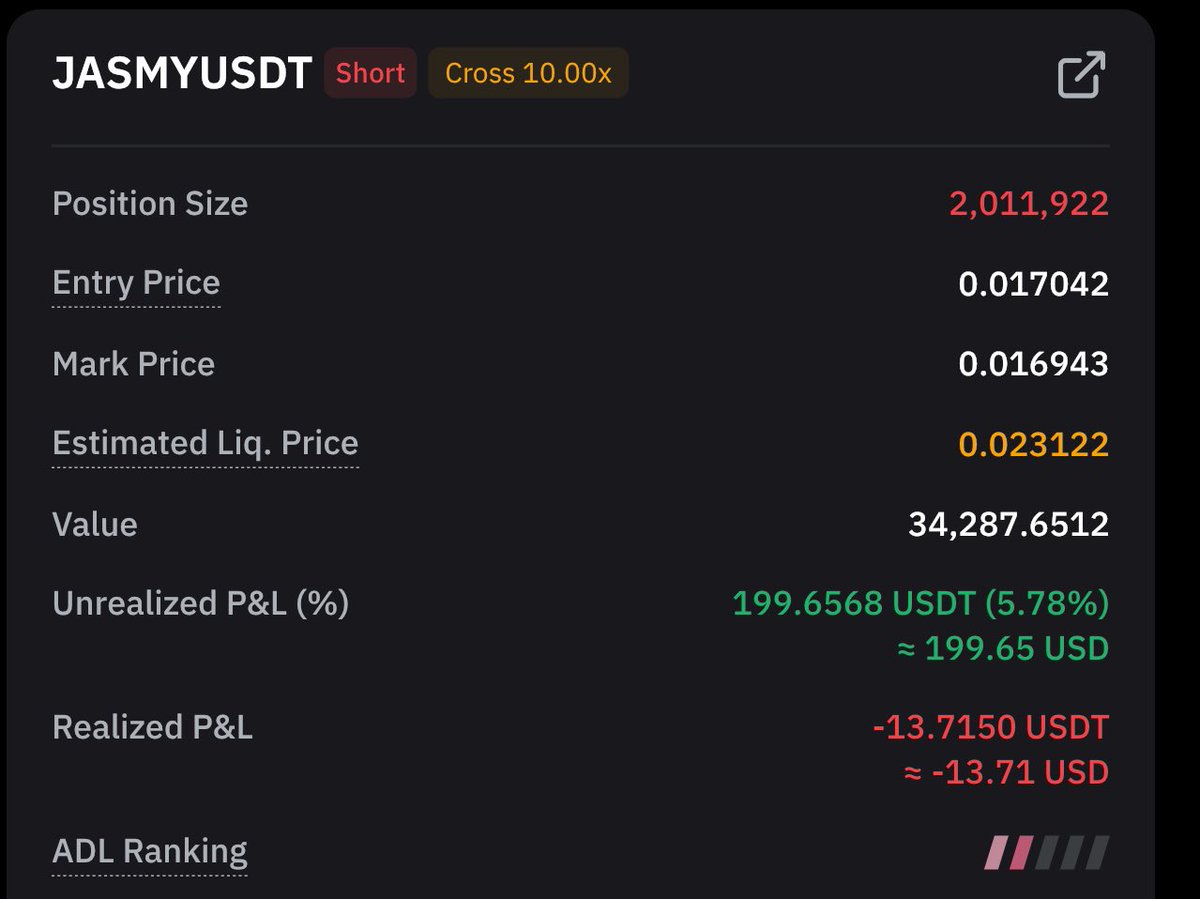1200x899 pixels.
Task: Tap the Cross 10.00x leverage badge
Action: pos(528,73)
